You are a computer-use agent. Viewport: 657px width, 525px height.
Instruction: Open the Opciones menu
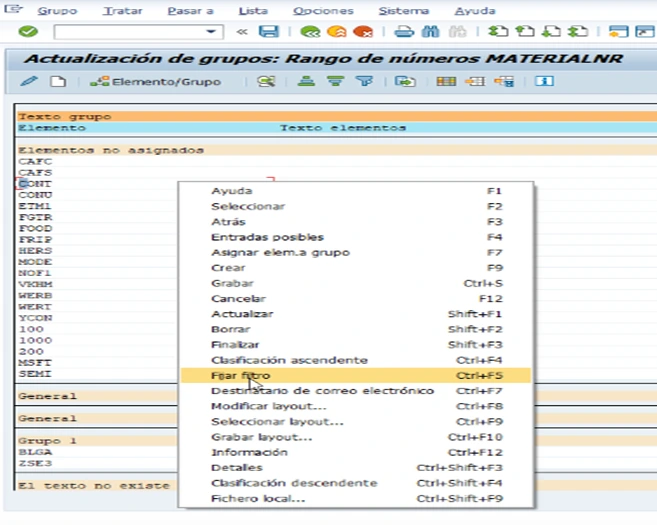coord(323,10)
